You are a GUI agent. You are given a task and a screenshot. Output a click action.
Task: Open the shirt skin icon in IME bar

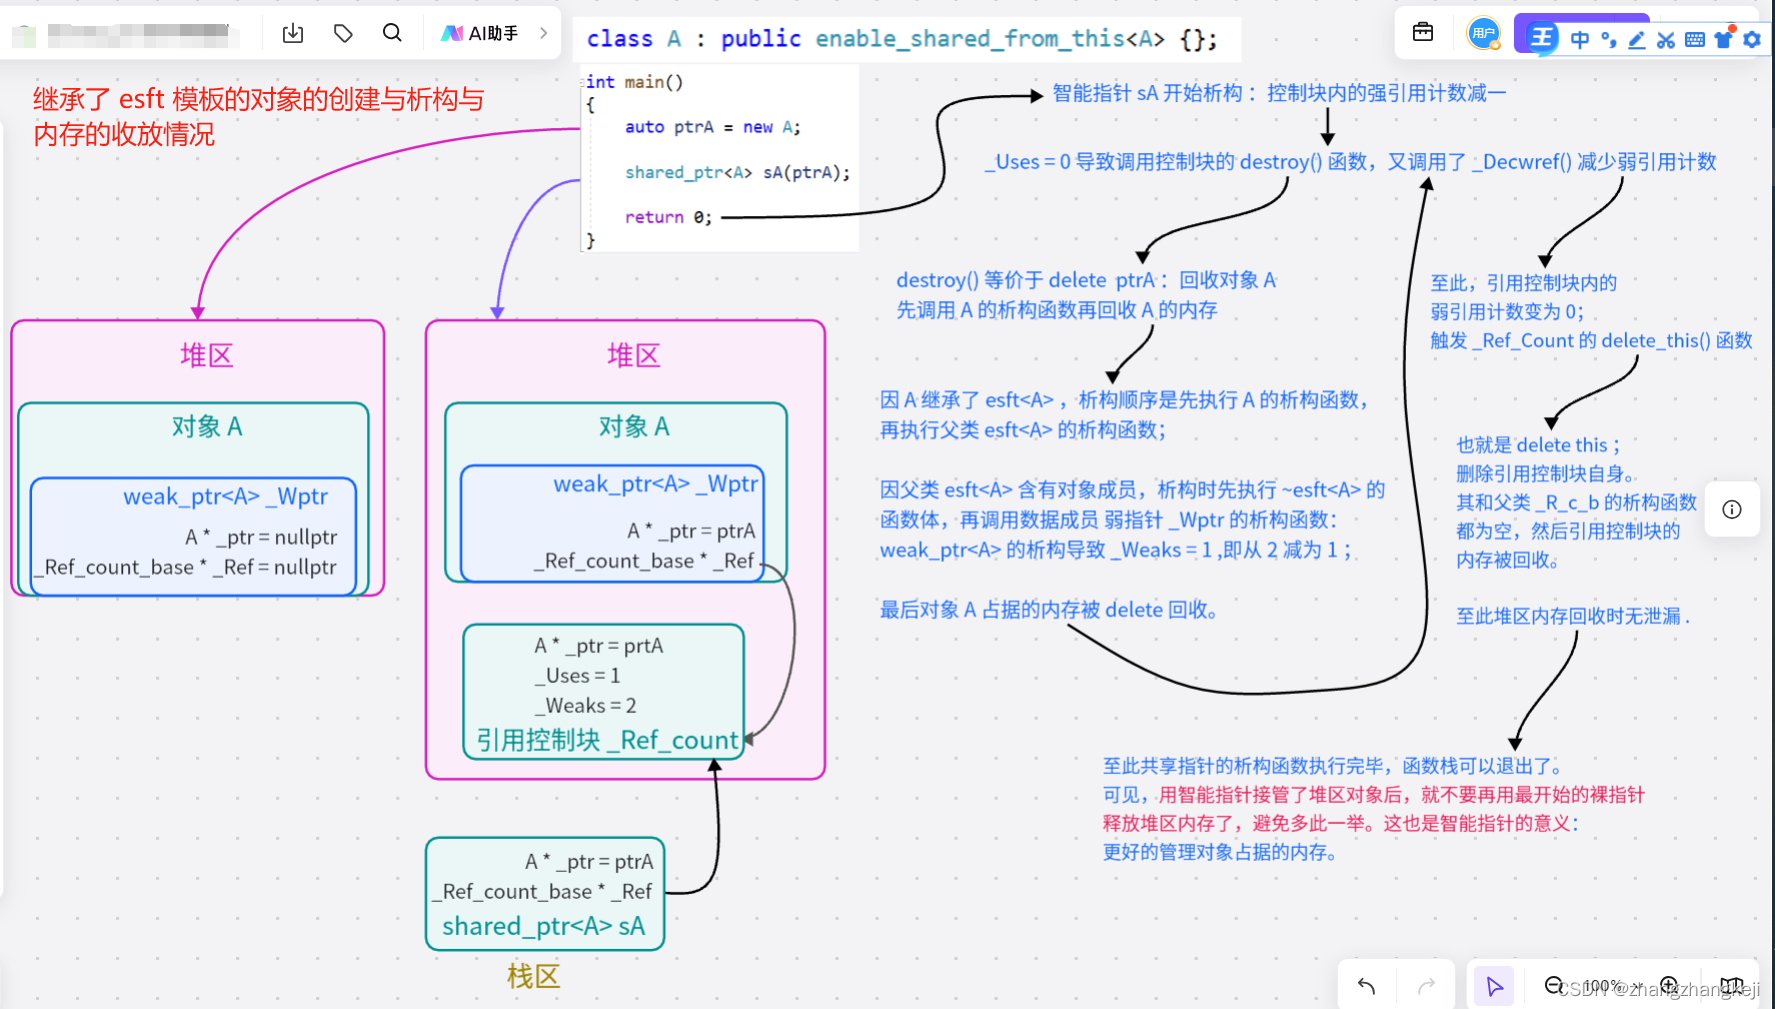point(1723,39)
